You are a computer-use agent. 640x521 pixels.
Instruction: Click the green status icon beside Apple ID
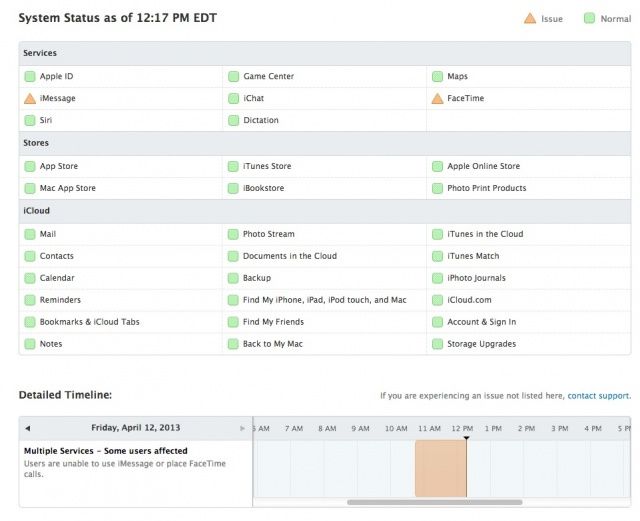[30, 76]
